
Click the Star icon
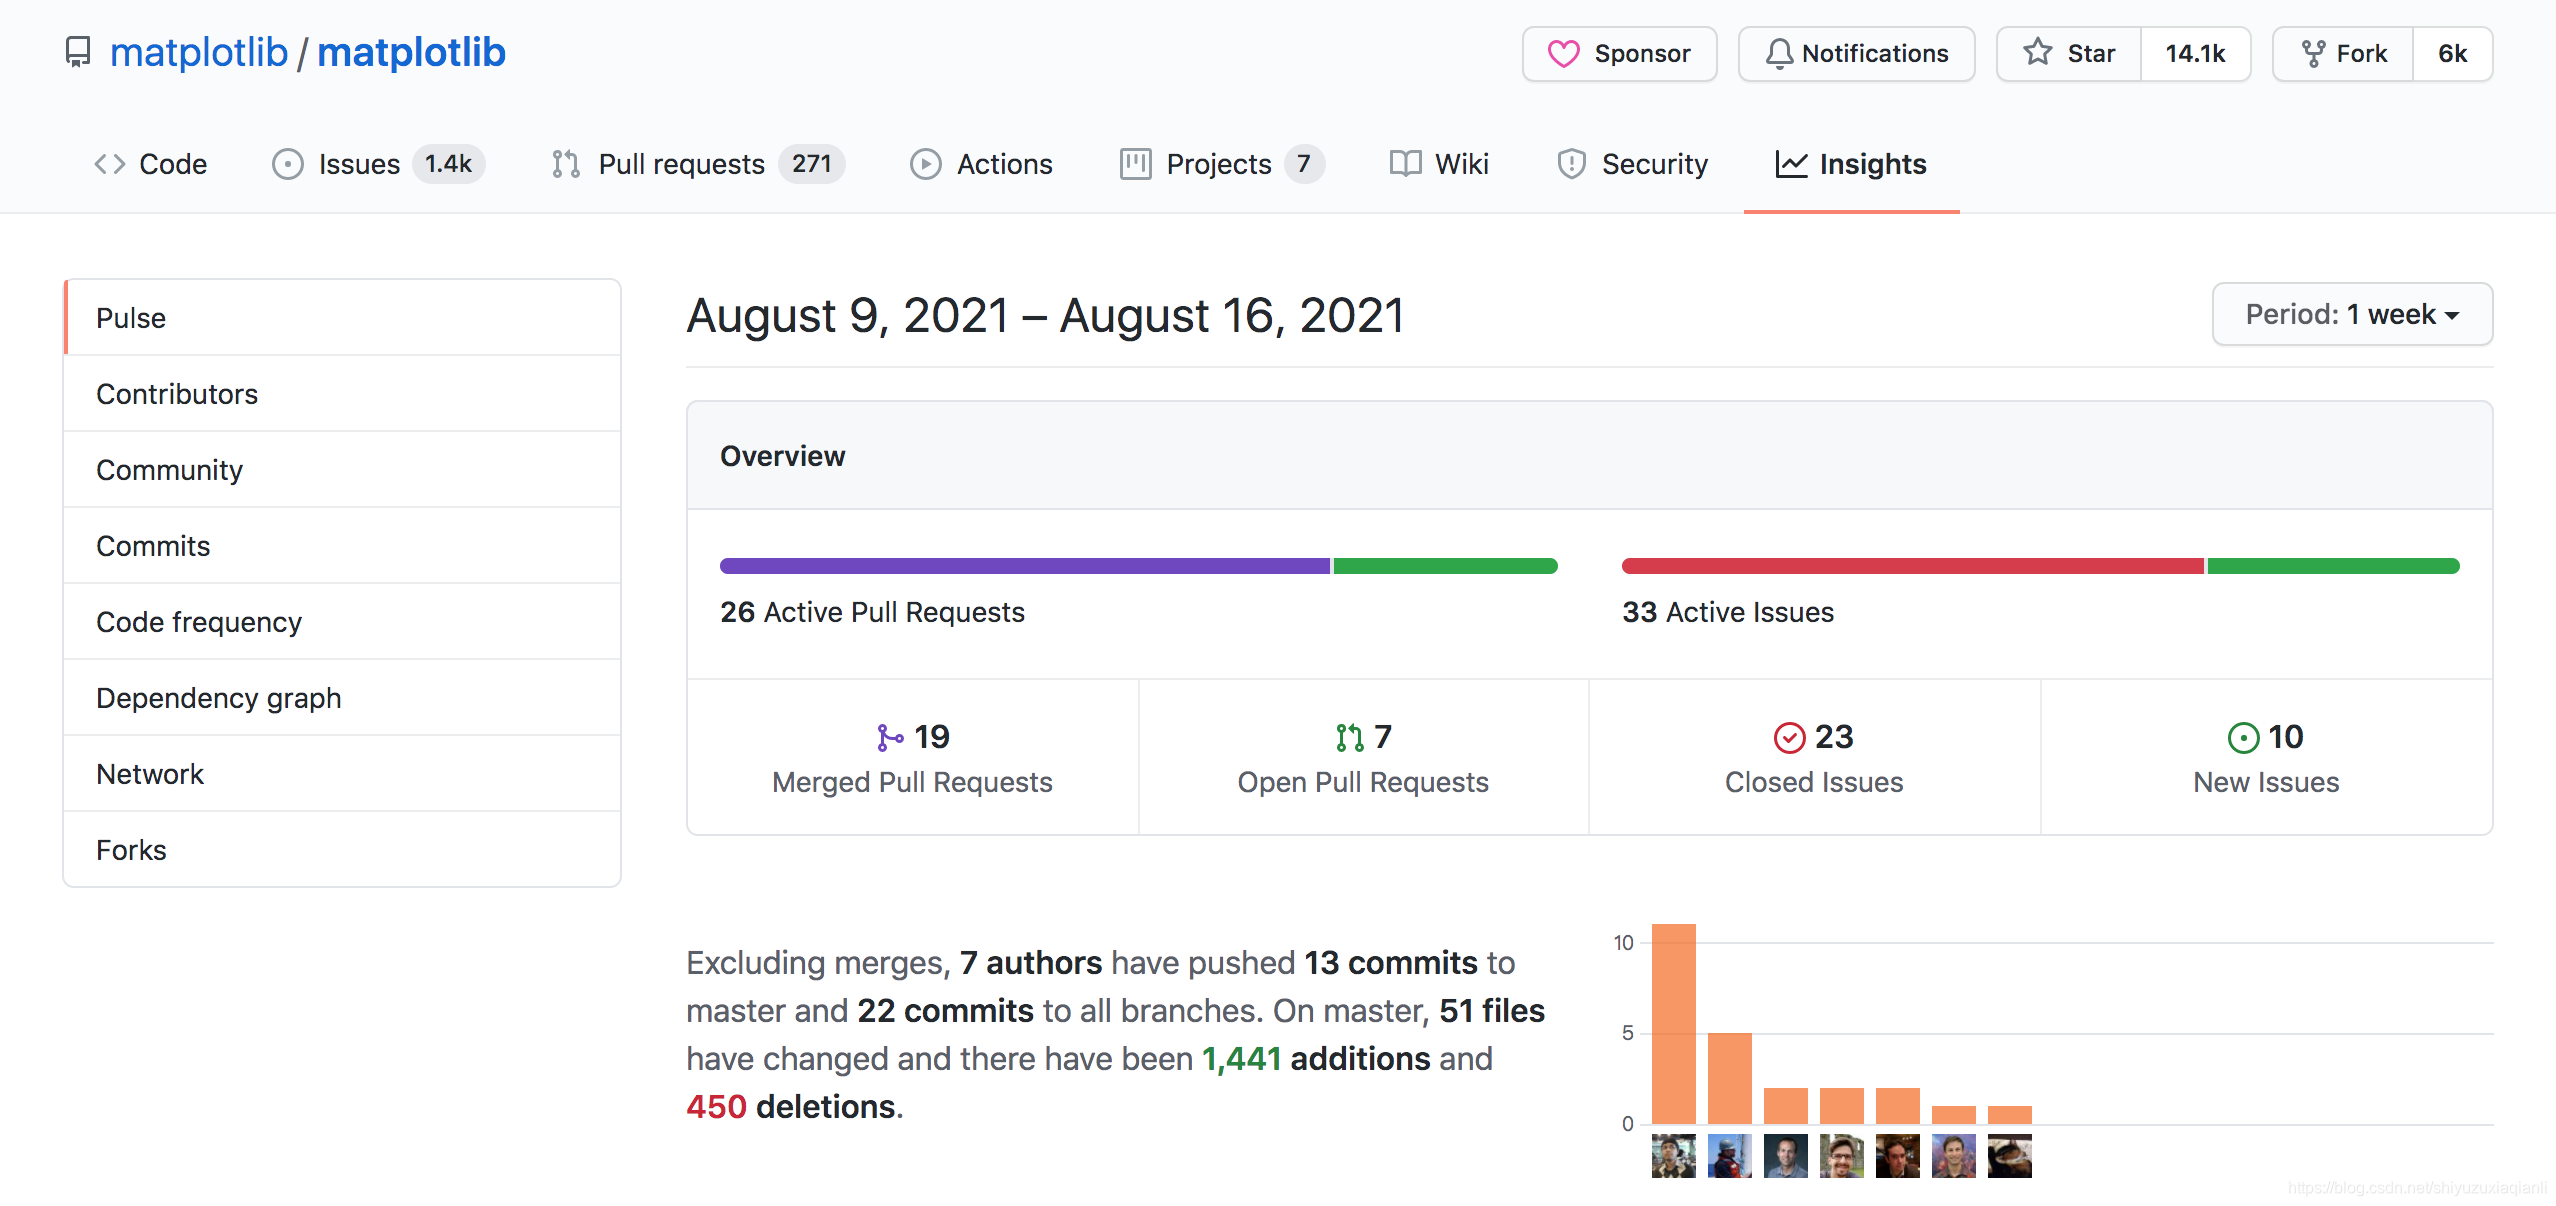(2037, 53)
